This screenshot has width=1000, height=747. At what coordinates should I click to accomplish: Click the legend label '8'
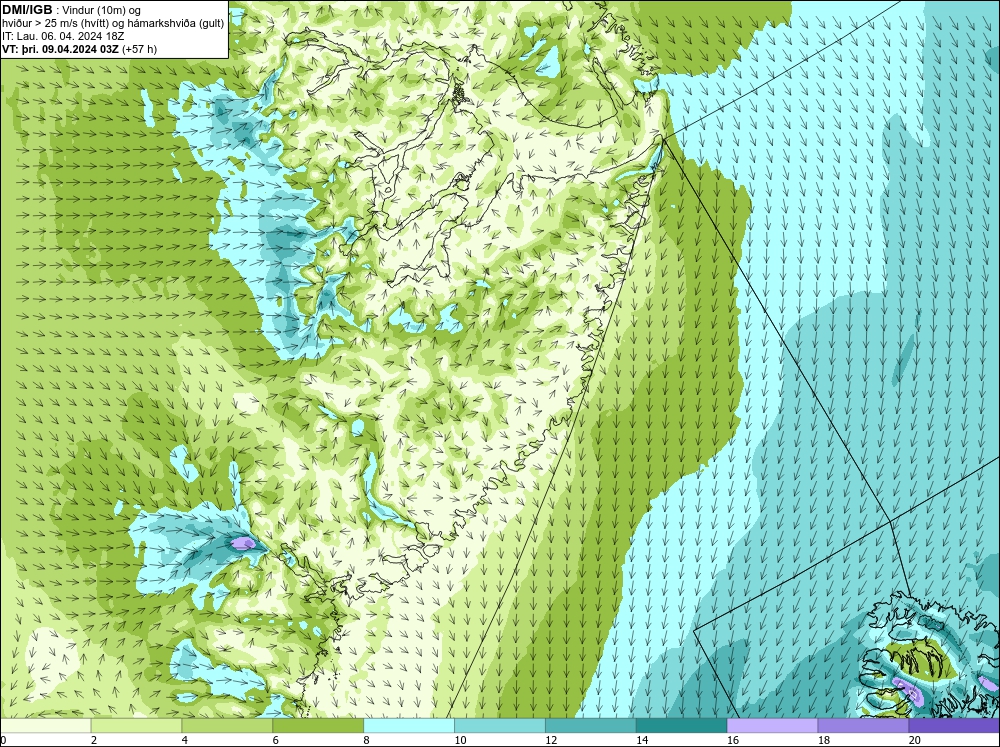point(366,740)
